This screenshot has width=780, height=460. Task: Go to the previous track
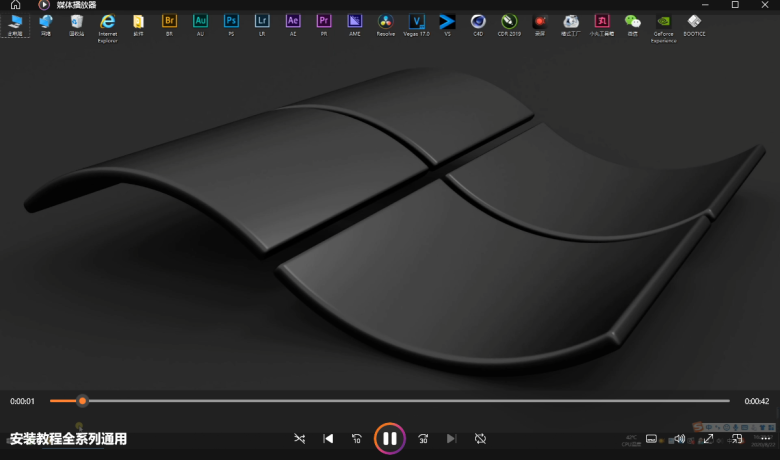tap(328, 439)
